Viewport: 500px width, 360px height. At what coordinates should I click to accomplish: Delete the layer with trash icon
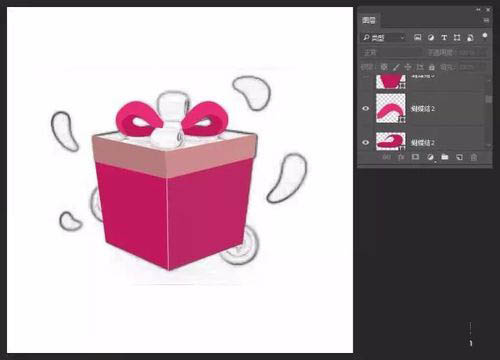click(474, 157)
